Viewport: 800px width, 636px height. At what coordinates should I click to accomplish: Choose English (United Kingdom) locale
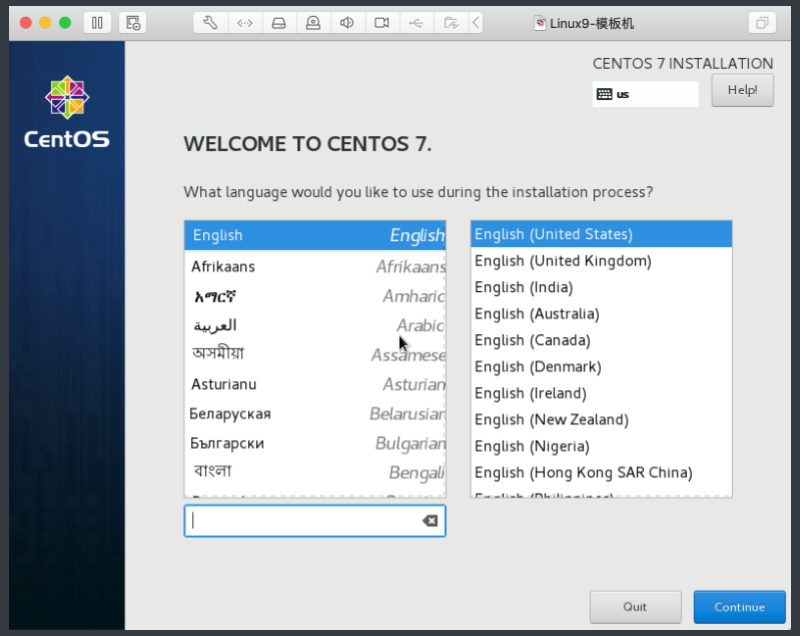pyautogui.click(x=601, y=261)
